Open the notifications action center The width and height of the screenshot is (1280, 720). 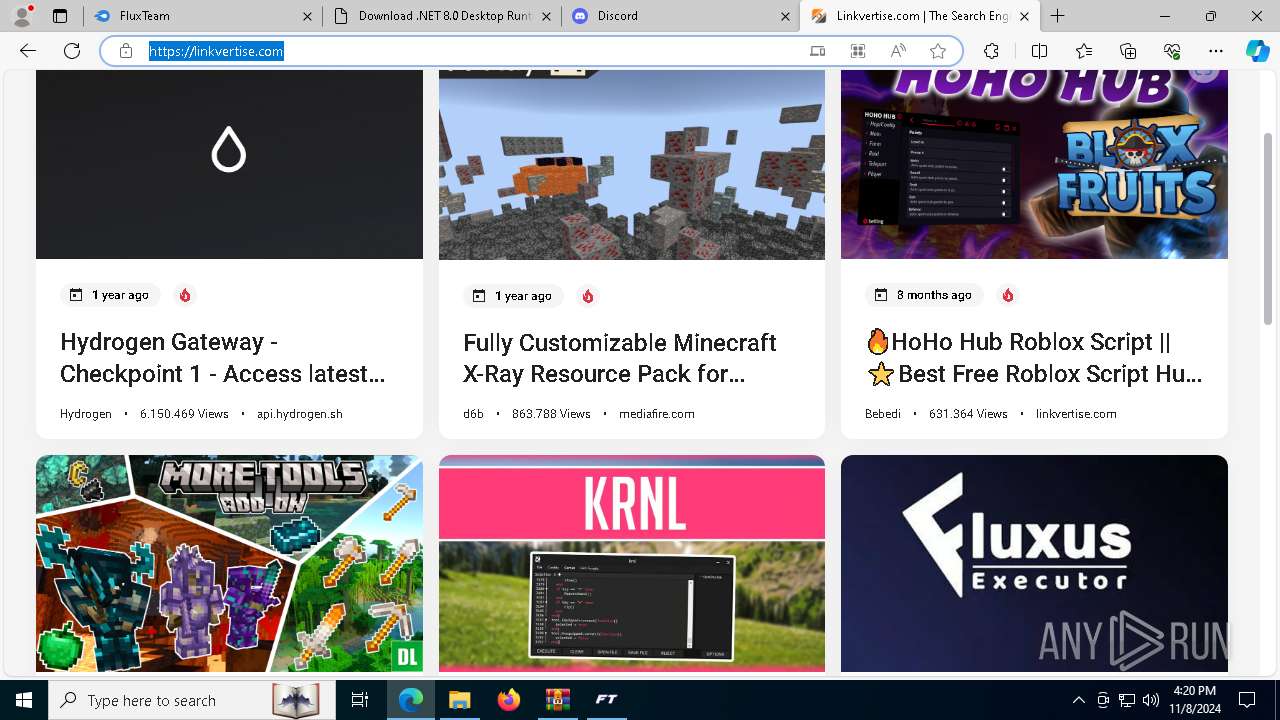tap(1247, 700)
